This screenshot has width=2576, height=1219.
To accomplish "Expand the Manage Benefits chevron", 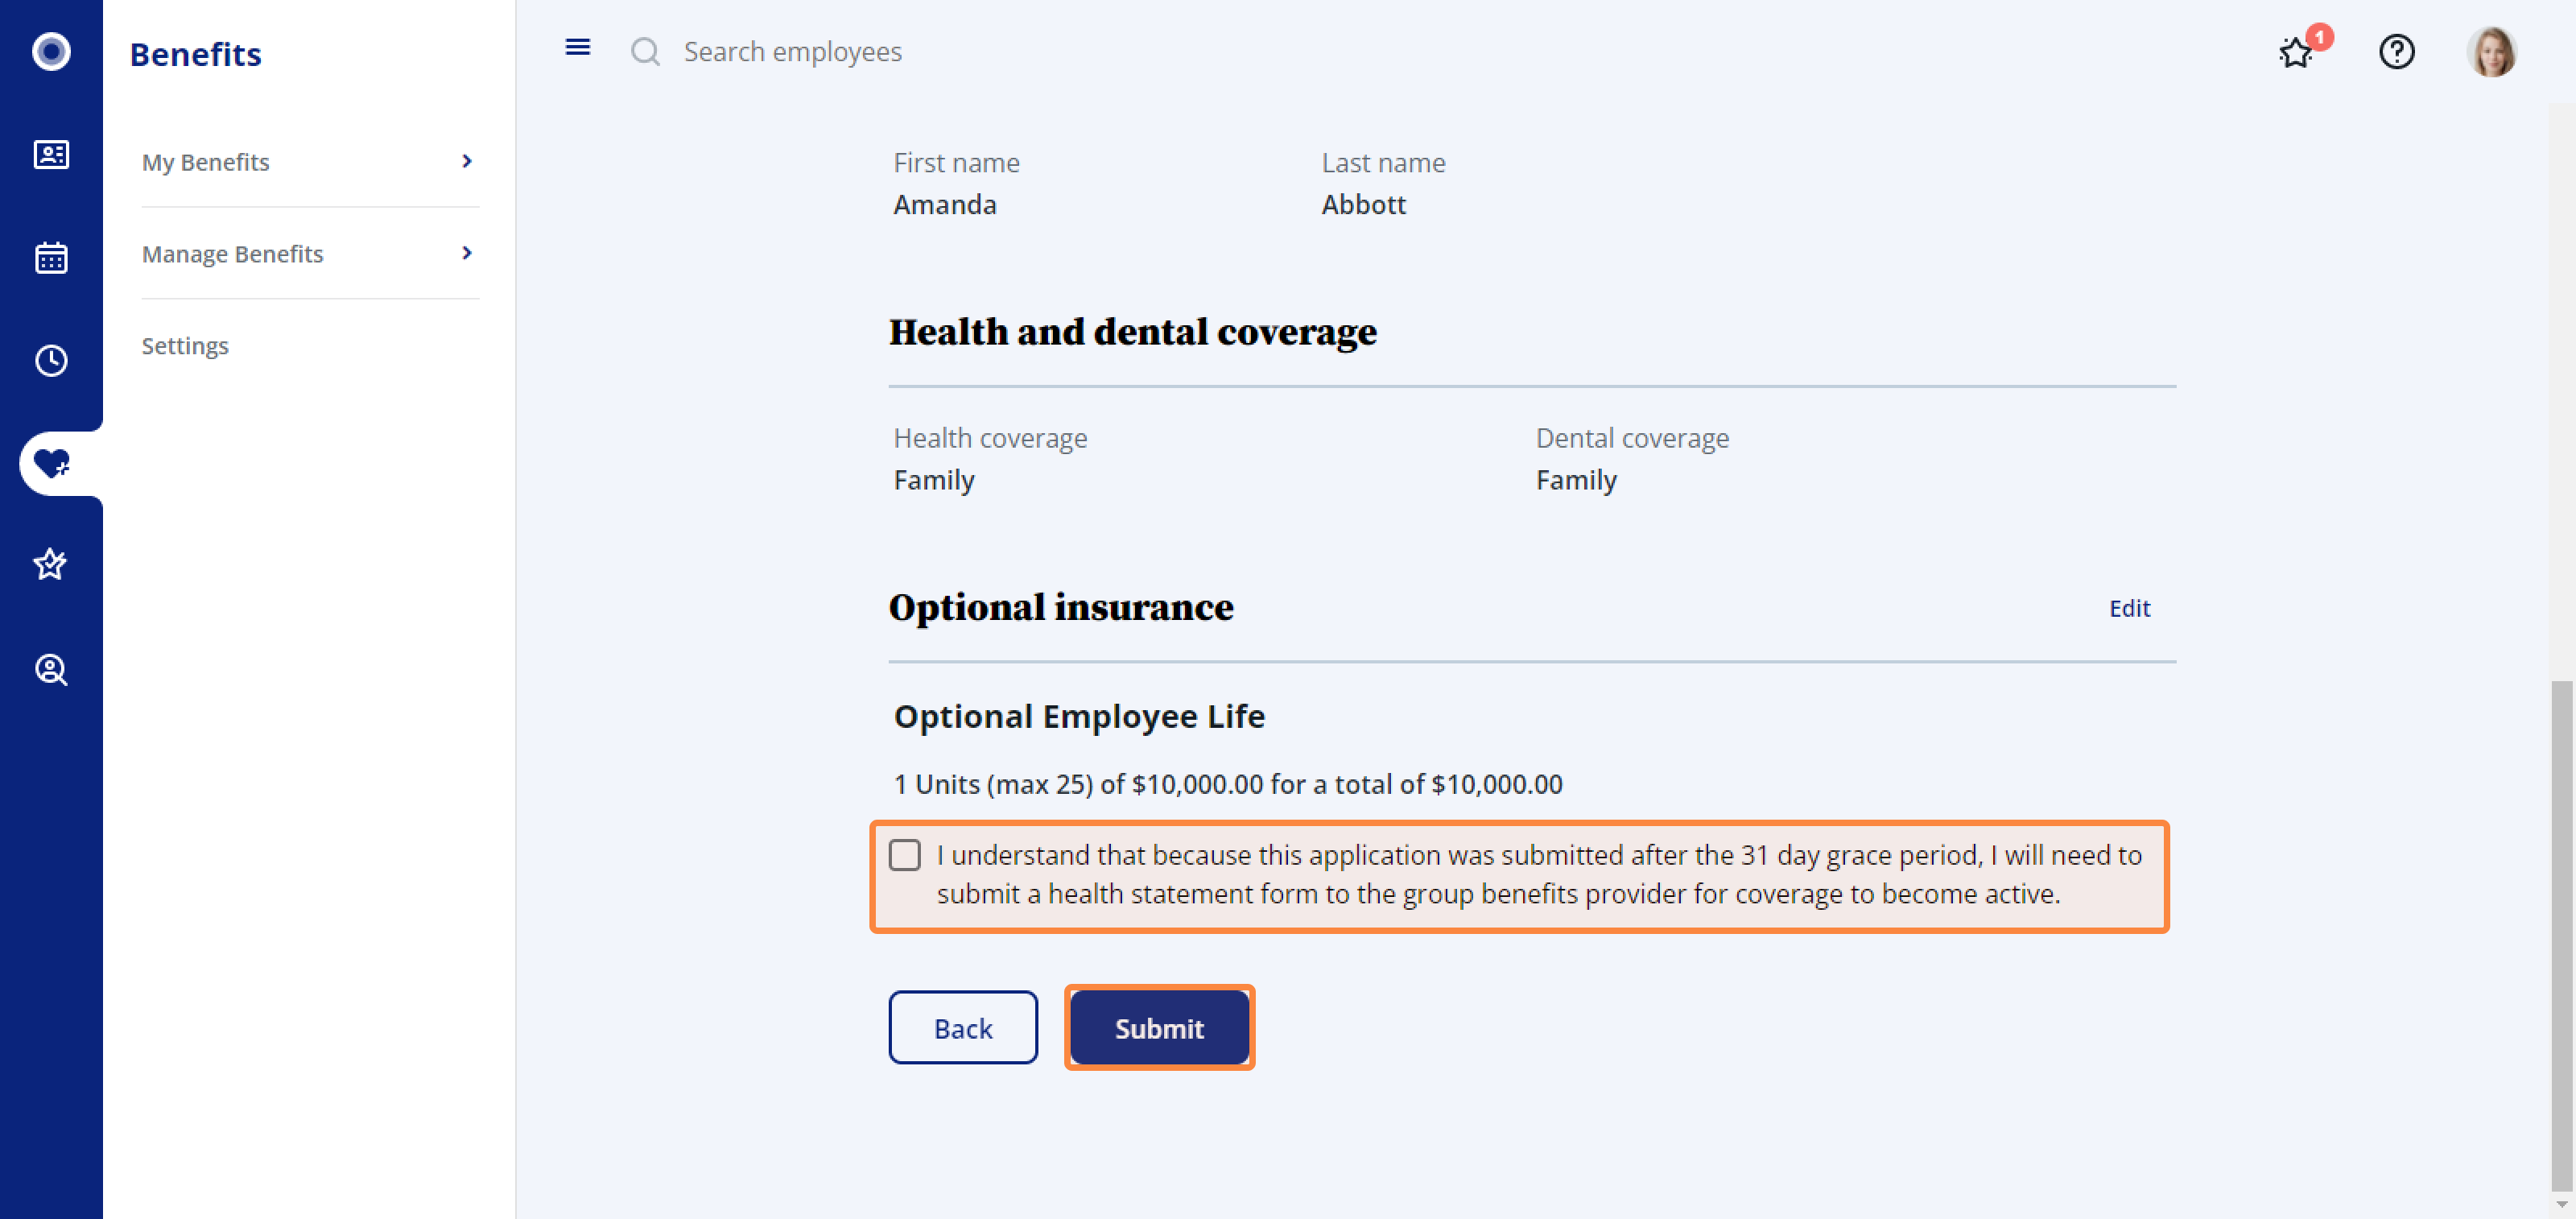I will [467, 253].
